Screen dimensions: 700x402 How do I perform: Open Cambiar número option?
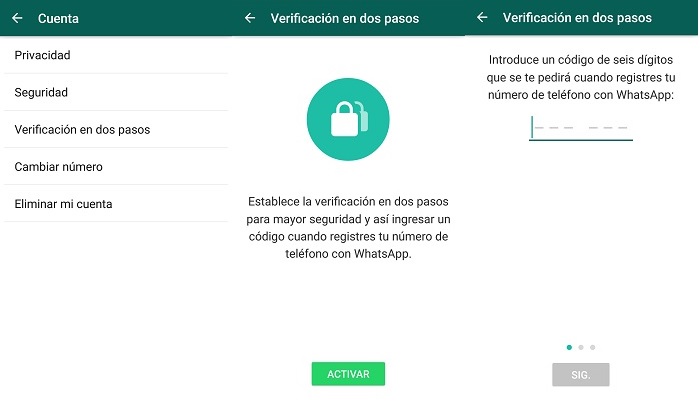click(x=116, y=166)
